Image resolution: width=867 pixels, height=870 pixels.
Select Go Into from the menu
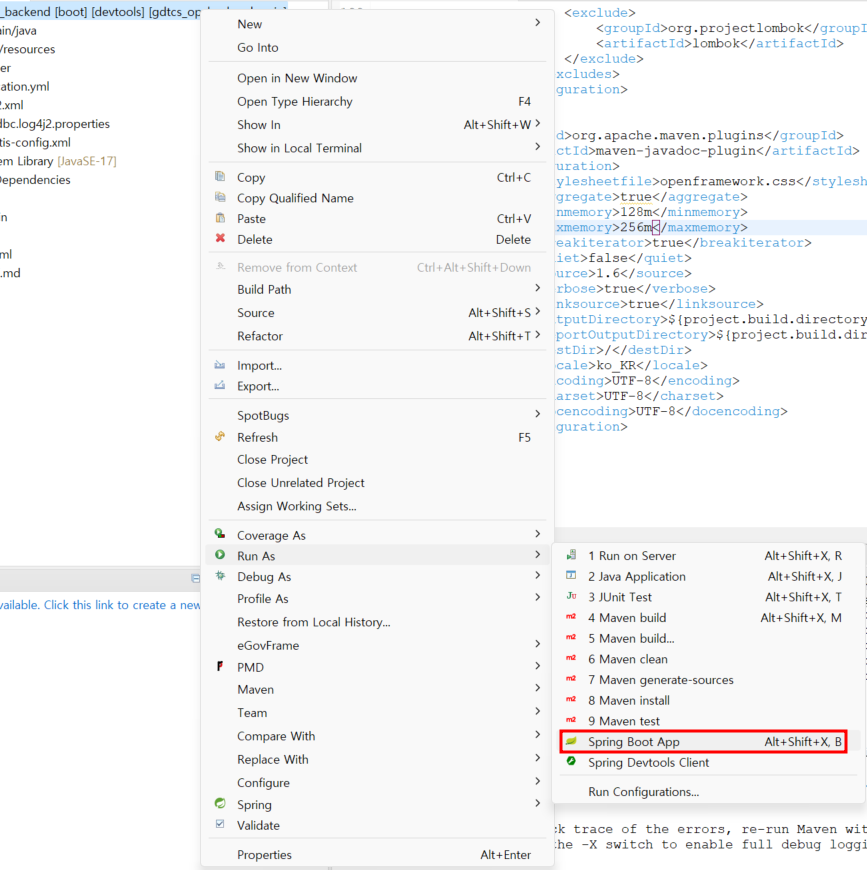click(377, 48)
